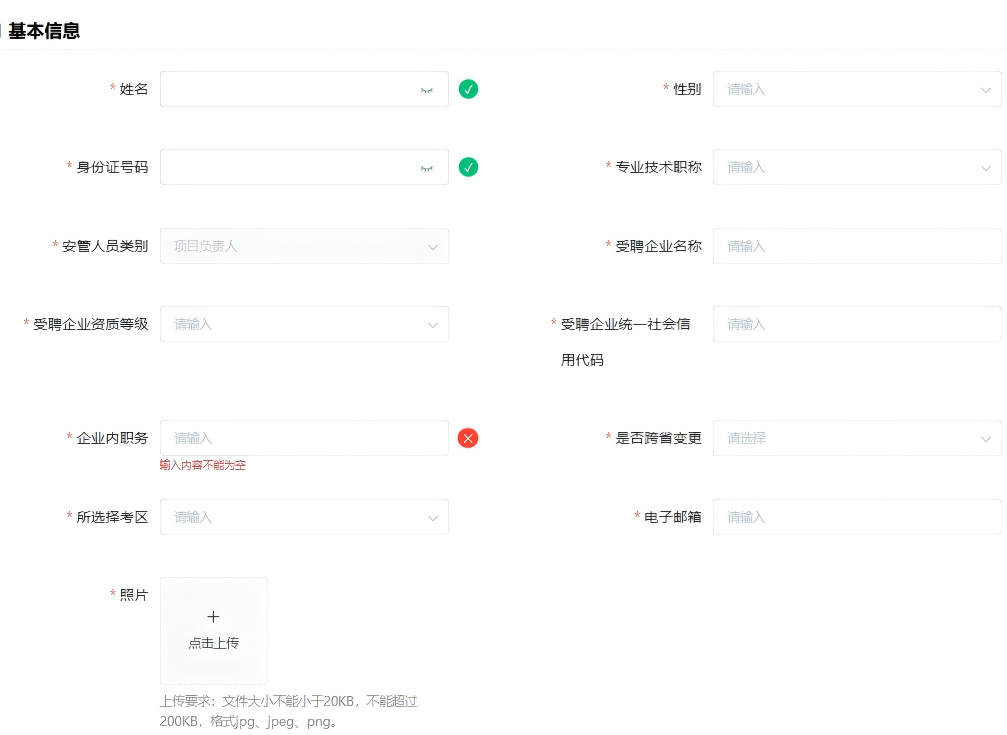The height and width of the screenshot is (735, 1007).
Task: Click green checkmark icon beside 姓名
Action: (468, 89)
